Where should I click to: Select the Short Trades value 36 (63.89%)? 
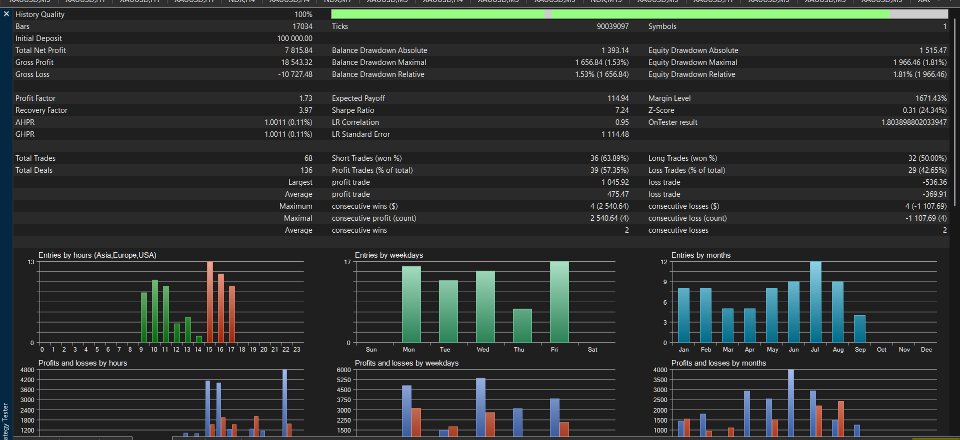coord(610,158)
